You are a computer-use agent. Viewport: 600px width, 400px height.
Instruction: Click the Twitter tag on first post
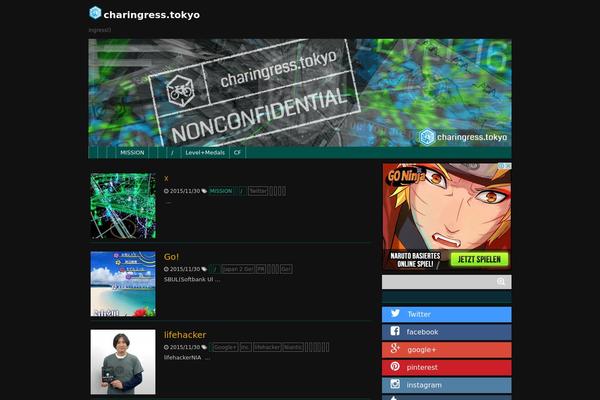258,191
